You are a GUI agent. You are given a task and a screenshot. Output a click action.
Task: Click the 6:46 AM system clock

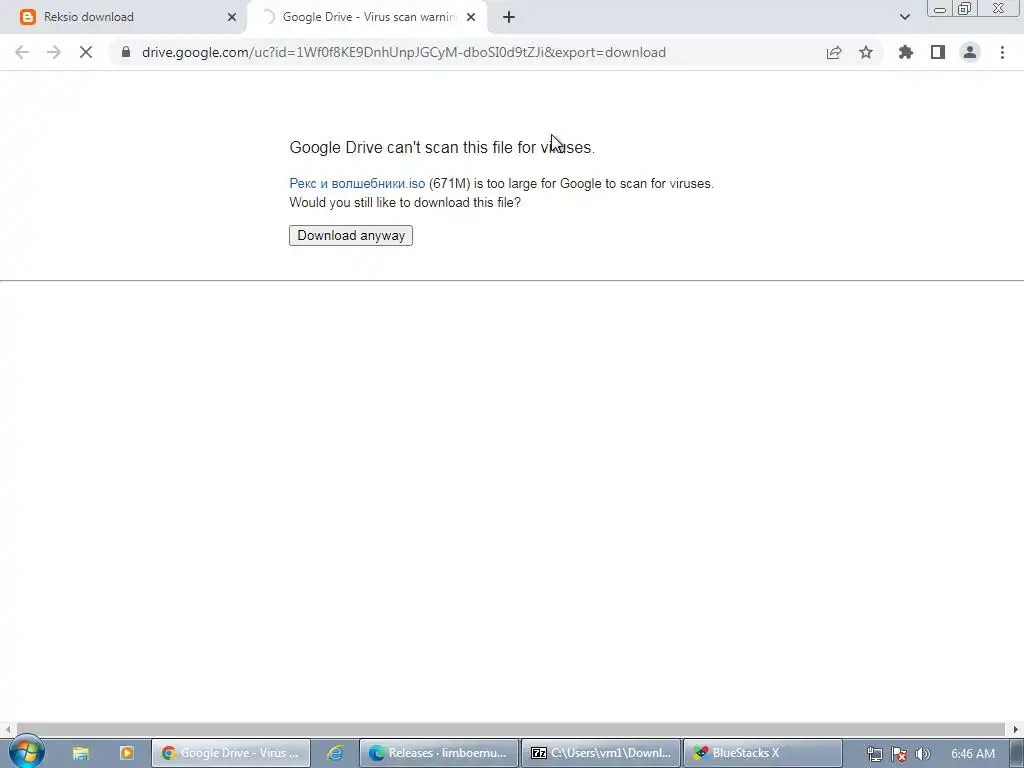tap(973, 754)
